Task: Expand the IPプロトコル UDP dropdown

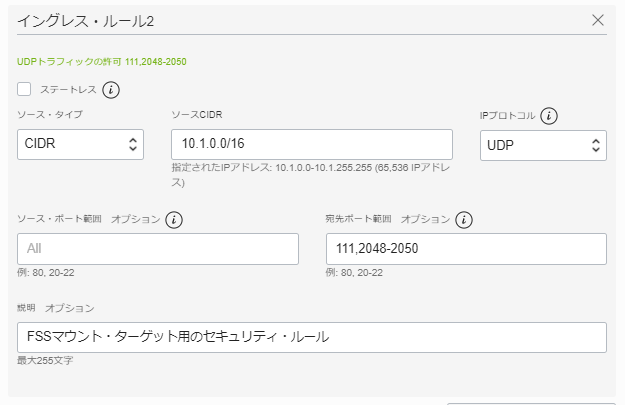Action: pos(543,145)
